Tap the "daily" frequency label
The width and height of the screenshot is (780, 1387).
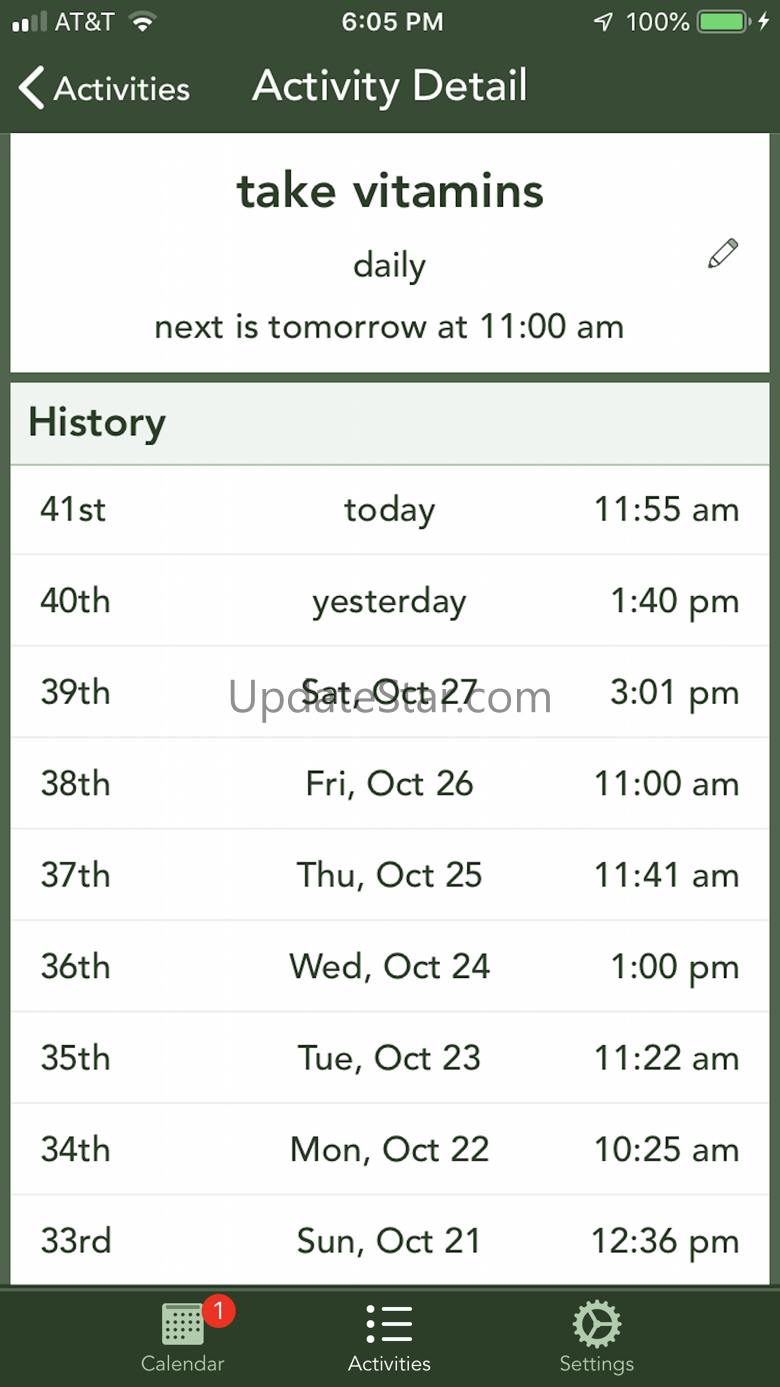coord(390,266)
